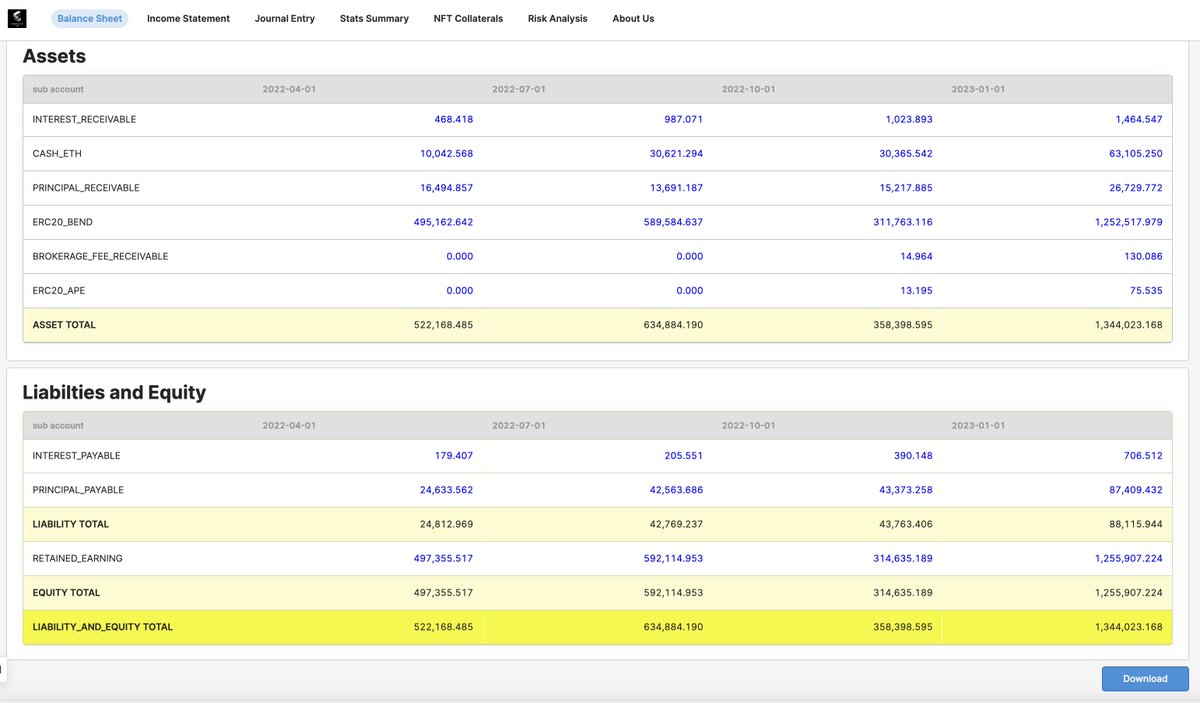
Task: Click RETAINED_EARNING sub account label
Action: point(77,558)
